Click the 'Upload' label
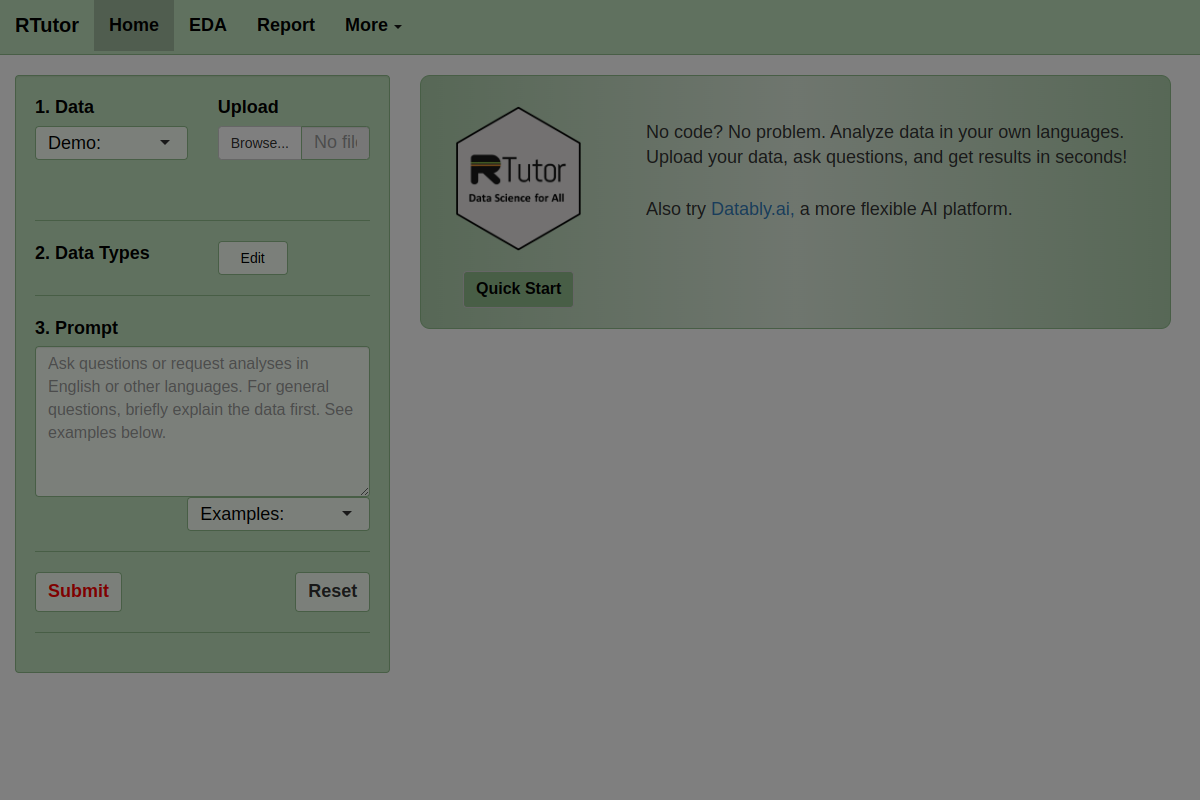 point(248,107)
